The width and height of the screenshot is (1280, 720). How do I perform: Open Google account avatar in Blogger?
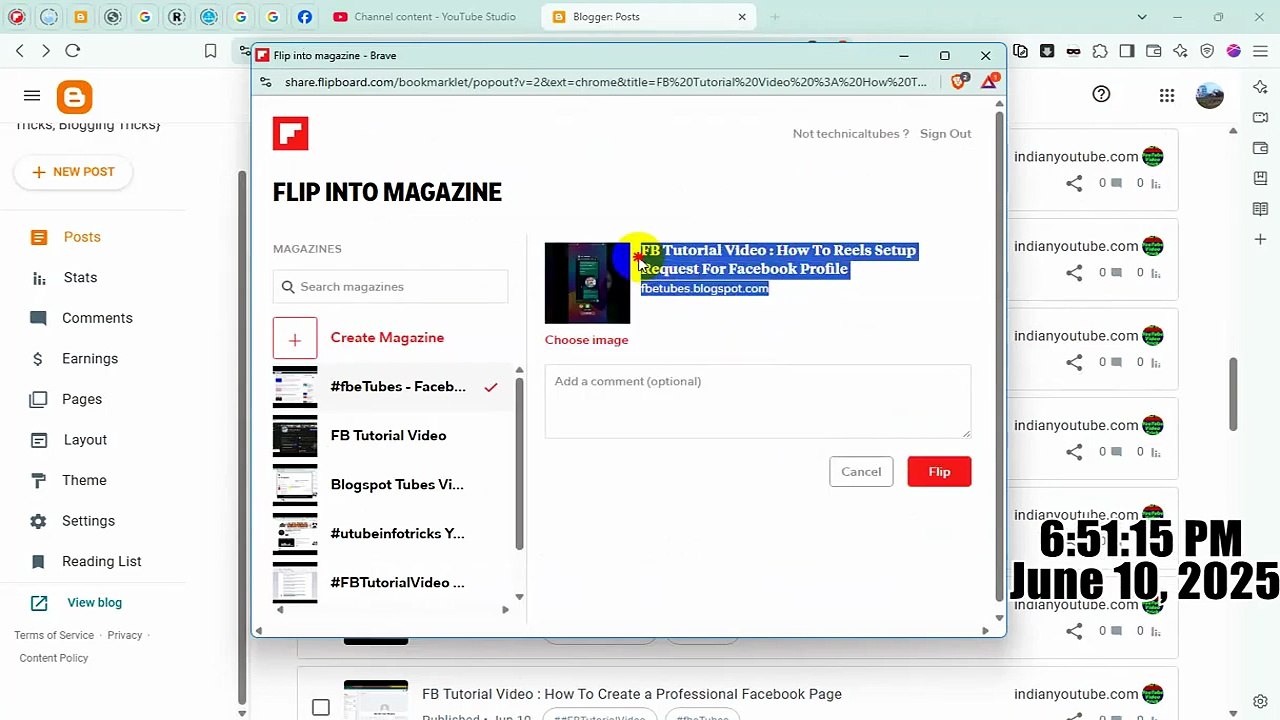(x=1210, y=95)
